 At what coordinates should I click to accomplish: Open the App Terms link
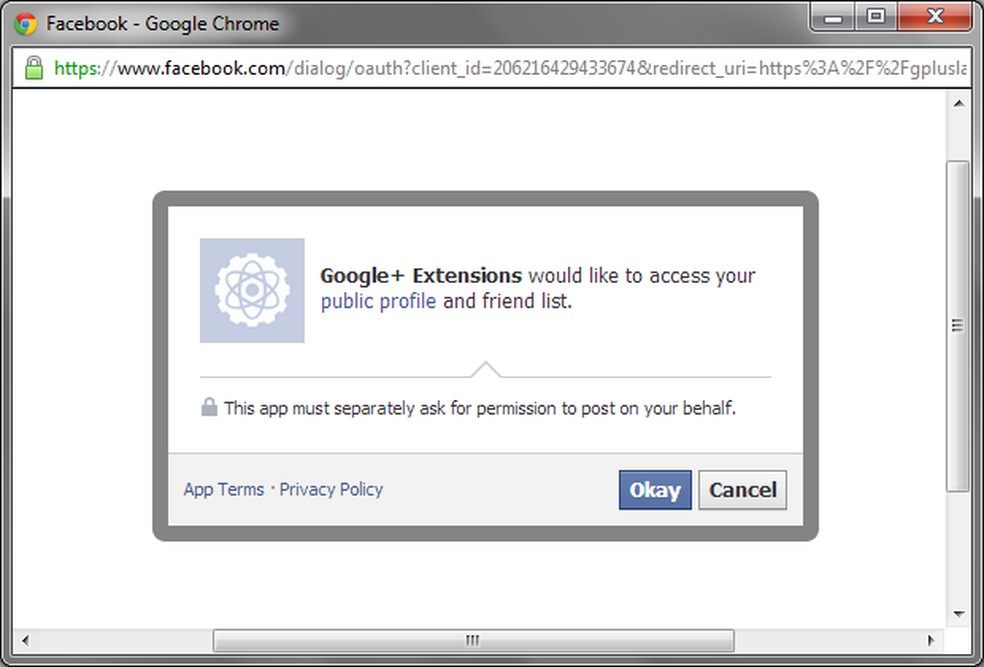224,489
